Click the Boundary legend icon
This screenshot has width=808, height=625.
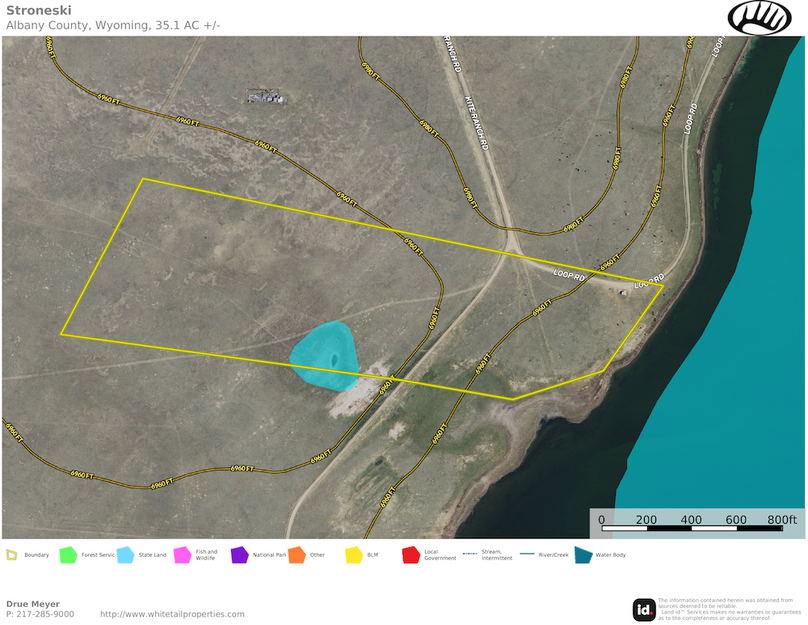(11, 554)
